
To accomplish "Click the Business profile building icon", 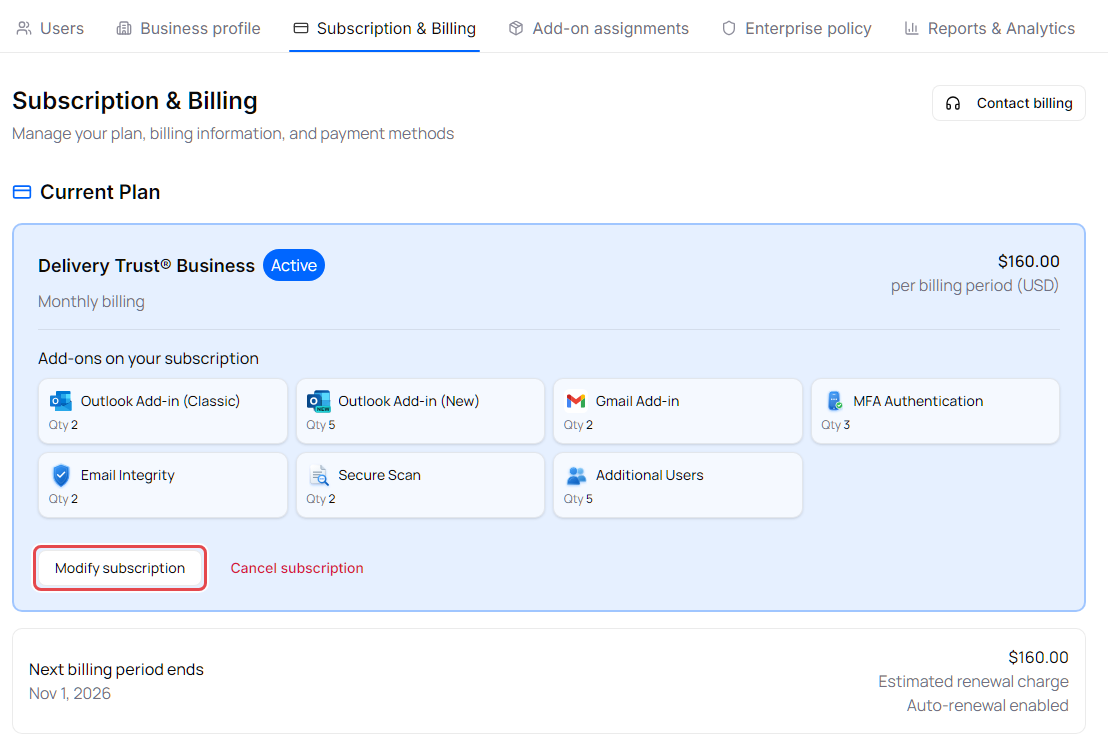I will click(124, 28).
